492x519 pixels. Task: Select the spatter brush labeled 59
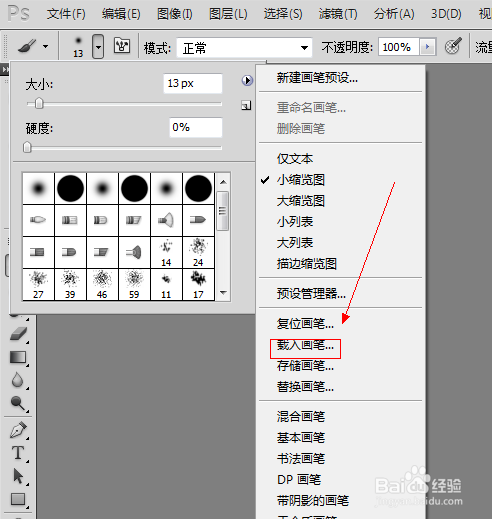point(134,284)
